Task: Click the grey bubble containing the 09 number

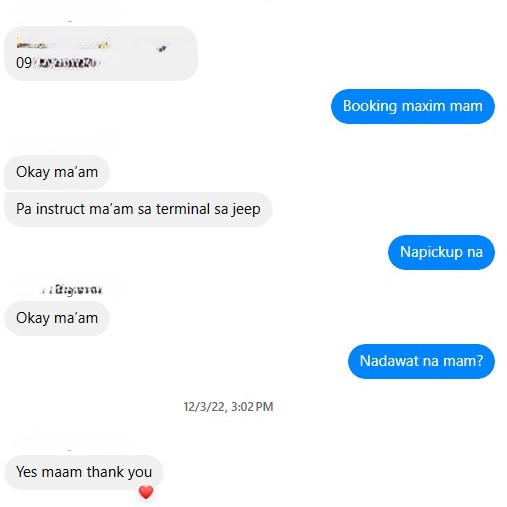Action: [101, 53]
